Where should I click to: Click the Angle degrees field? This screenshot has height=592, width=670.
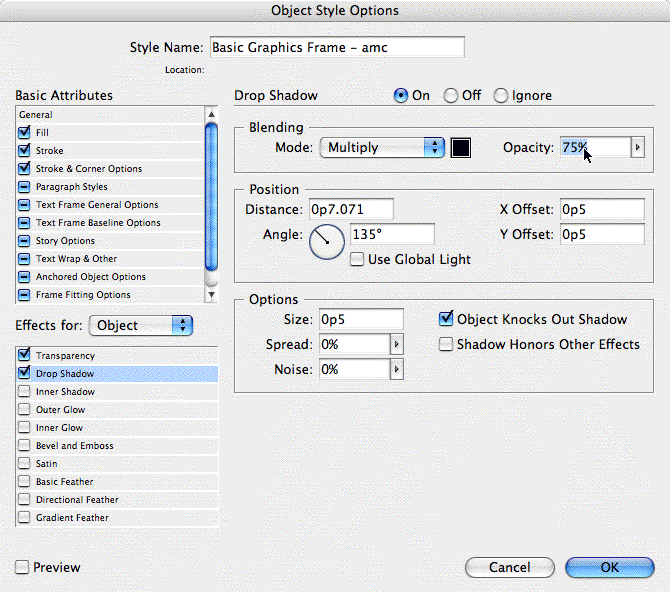(392, 234)
